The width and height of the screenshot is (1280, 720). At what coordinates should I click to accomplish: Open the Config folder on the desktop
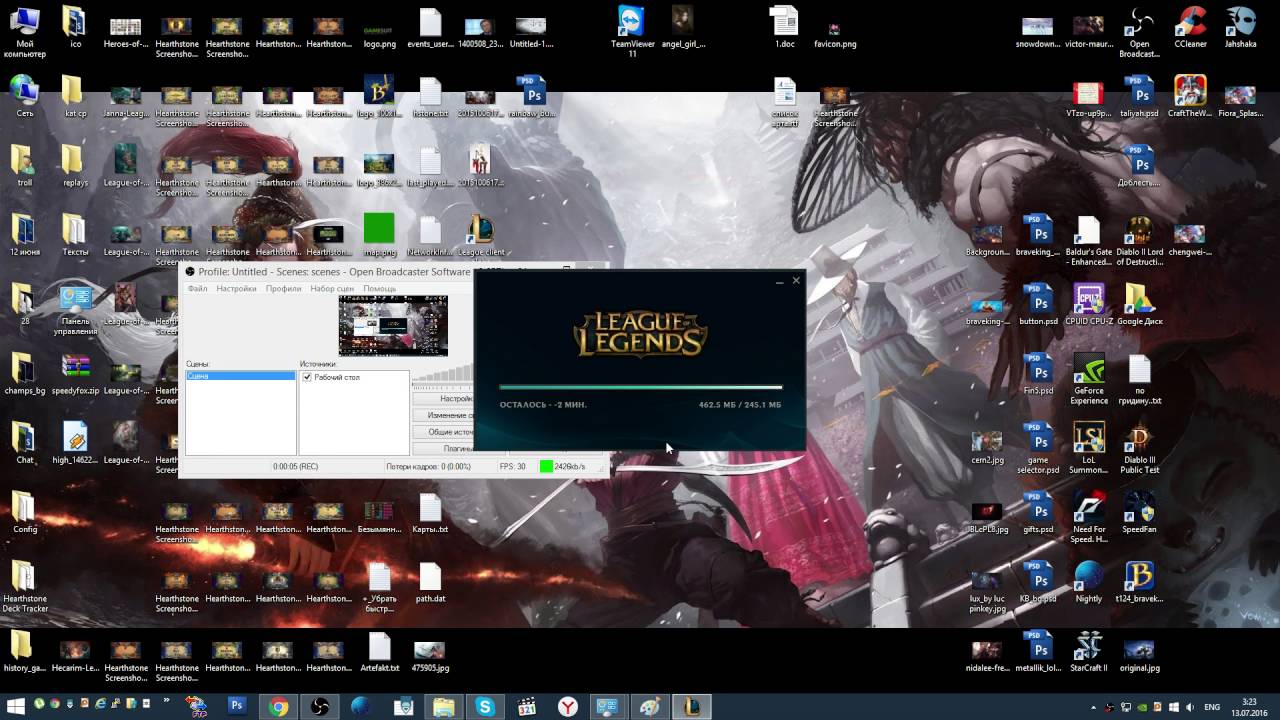coord(24,512)
